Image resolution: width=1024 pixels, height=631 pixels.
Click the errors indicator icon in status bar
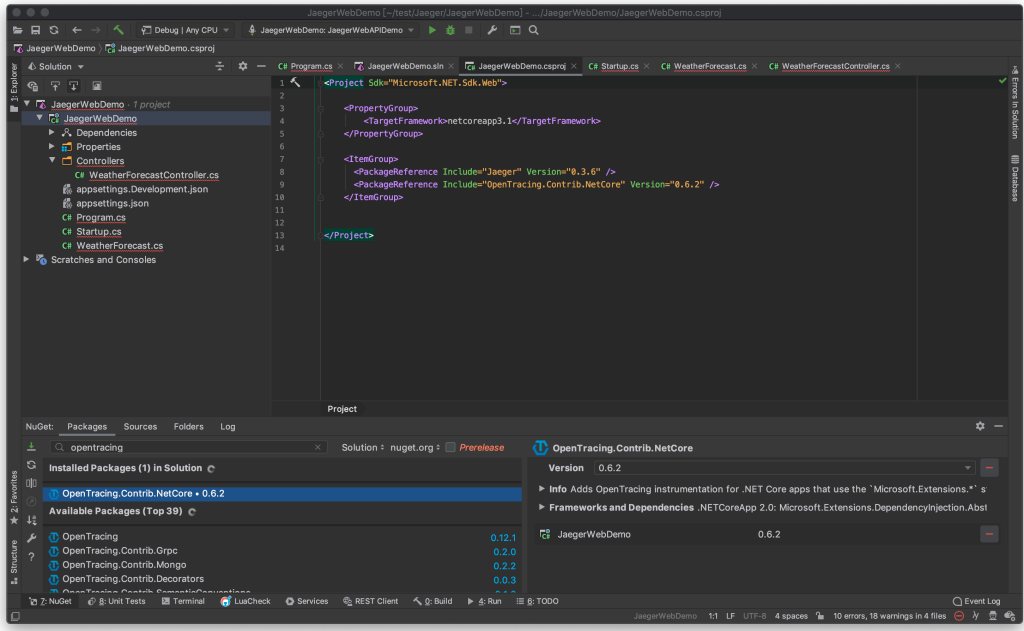(959, 616)
